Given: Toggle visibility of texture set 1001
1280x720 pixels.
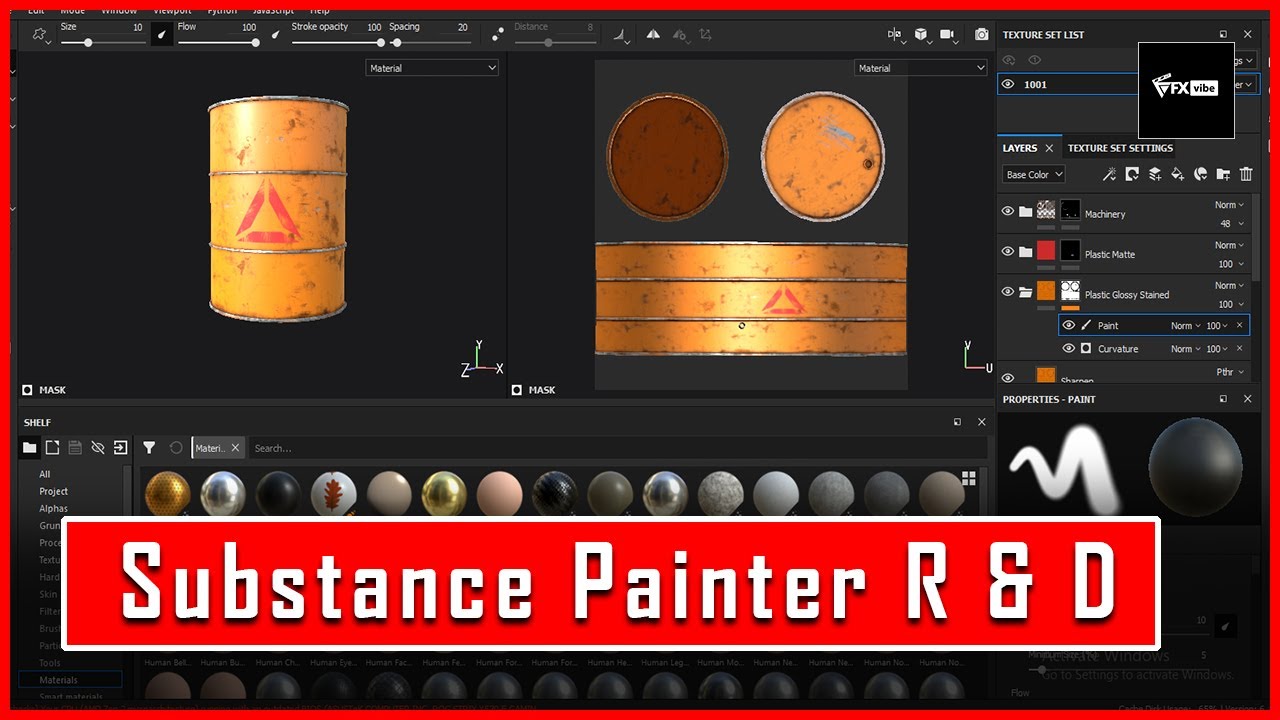Looking at the screenshot, I should pyautogui.click(x=1008, y=85).
